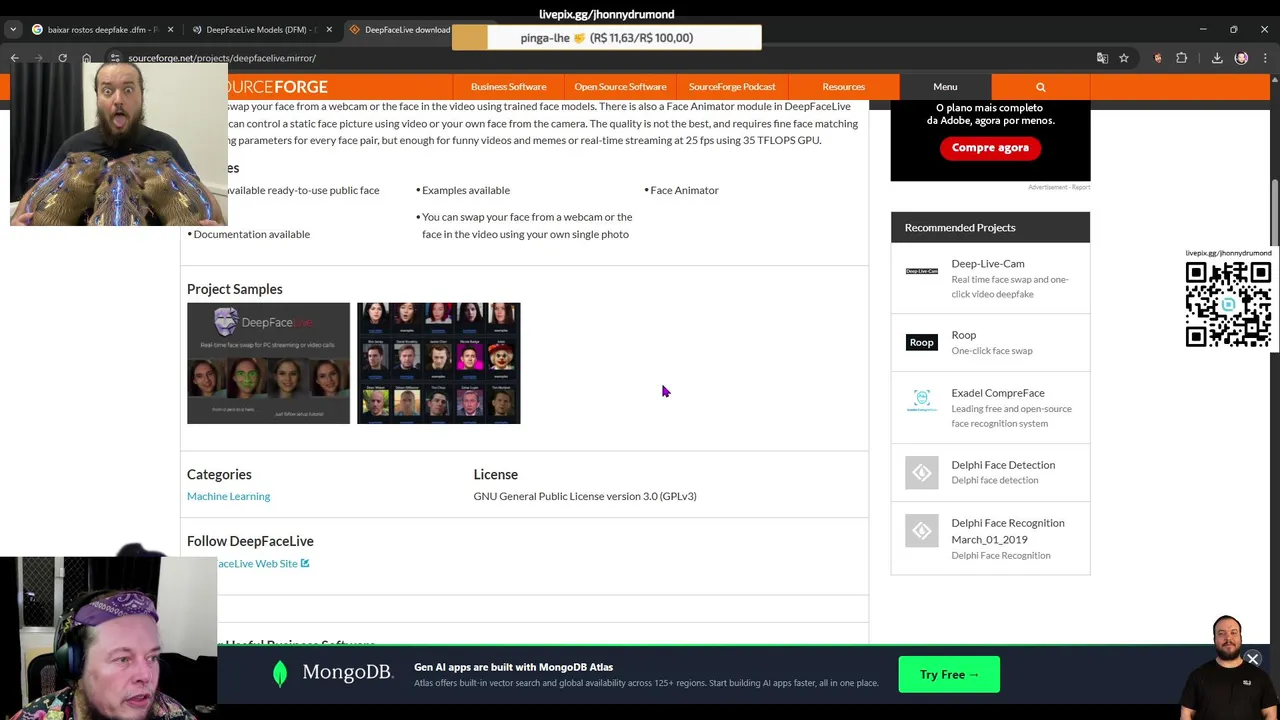
Task: Open Delphi Face Recognition March_01_2019 project
Action: point(1008,531)
